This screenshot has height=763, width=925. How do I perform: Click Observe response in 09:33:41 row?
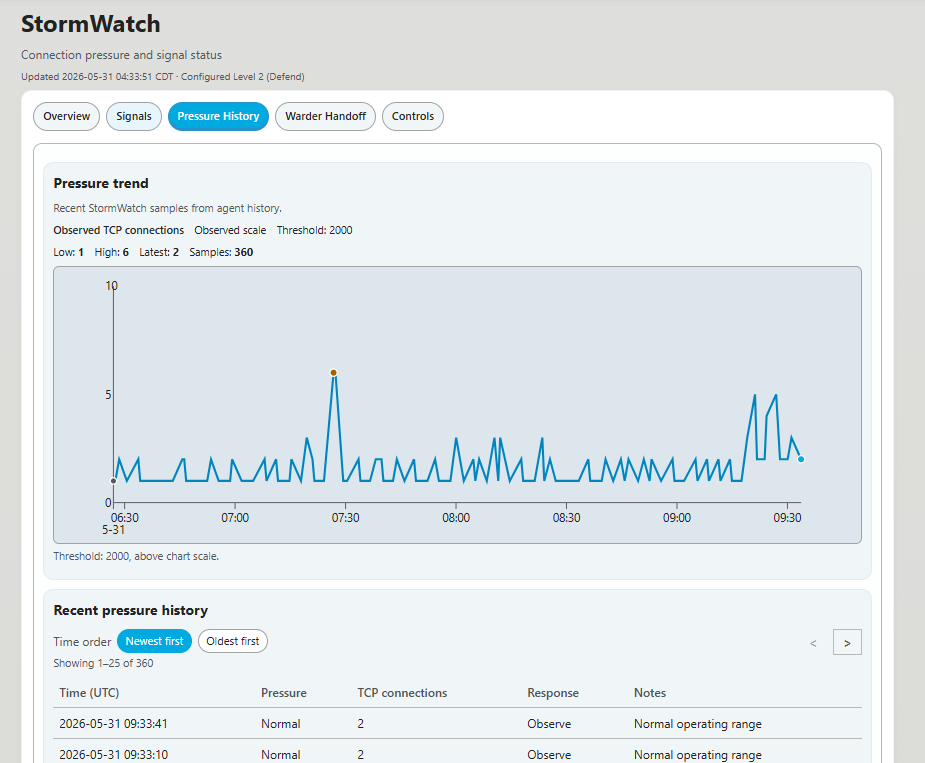tap(549, 723)
